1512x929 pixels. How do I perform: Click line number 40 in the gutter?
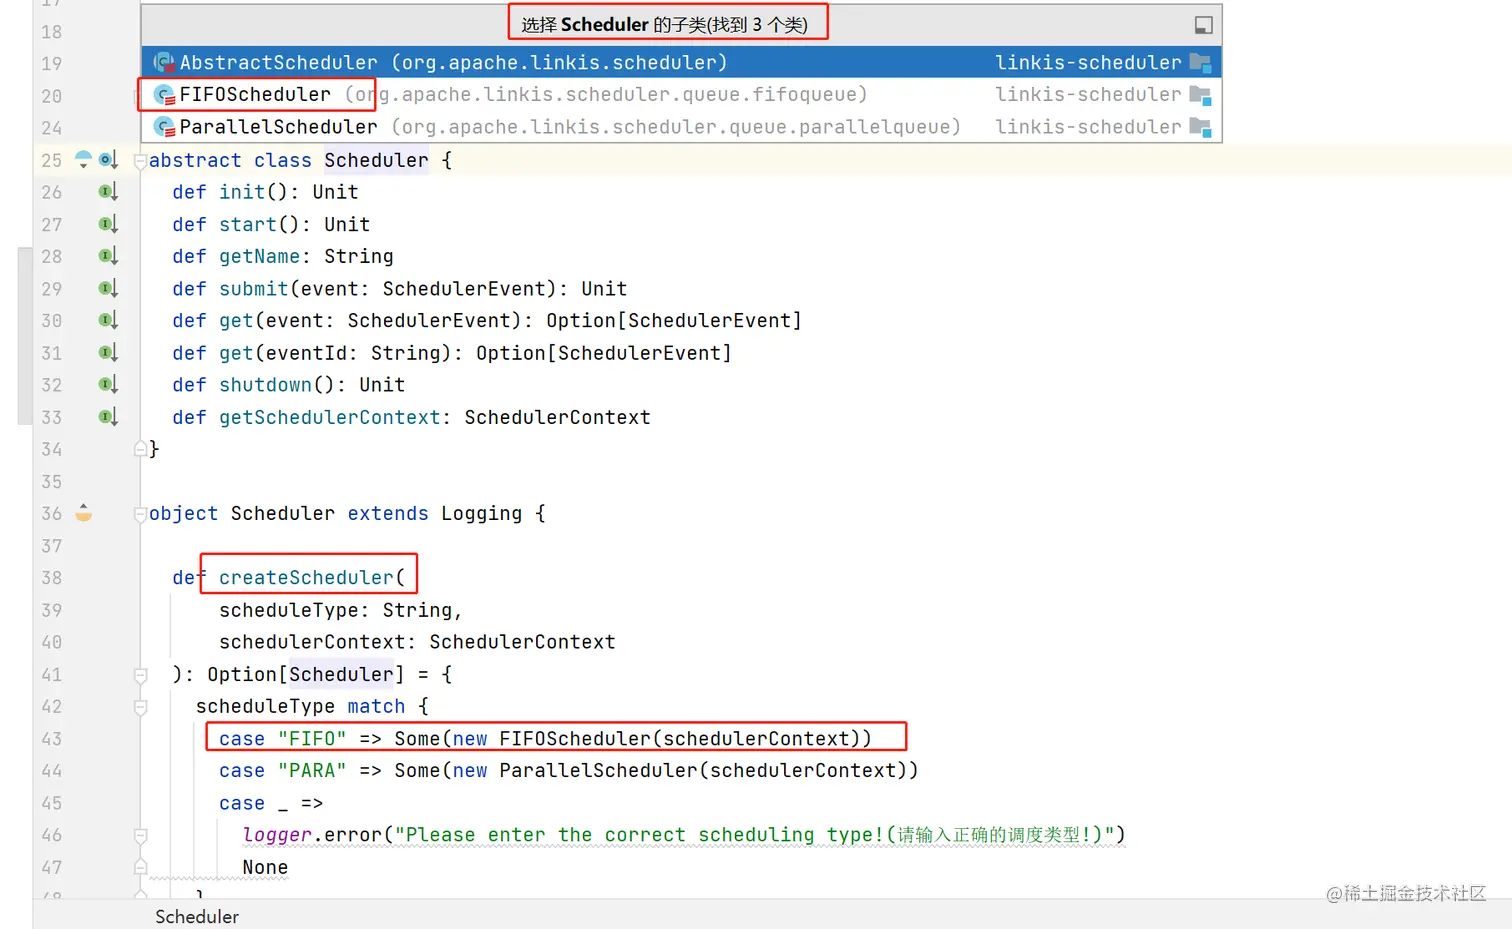pyautogui.click(x=52, y=642)
